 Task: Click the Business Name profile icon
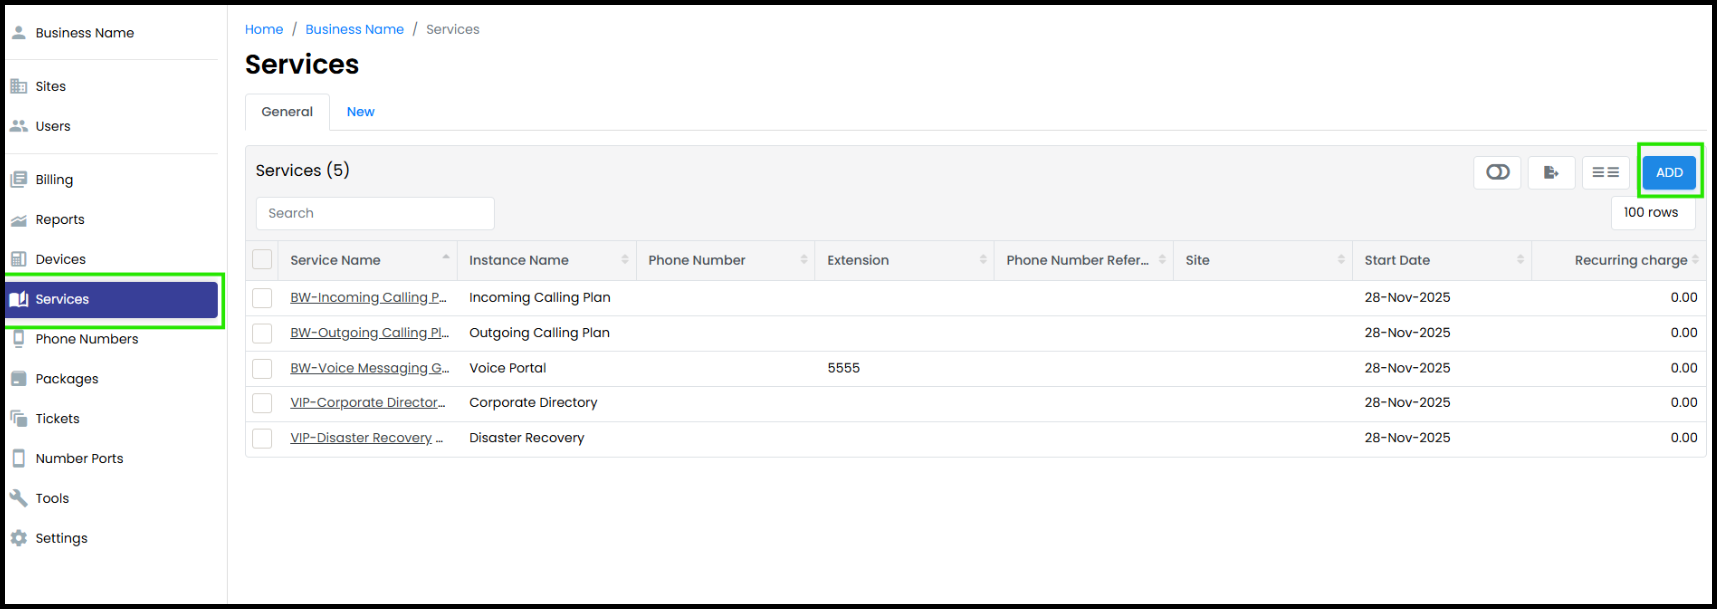pos(18,33)
